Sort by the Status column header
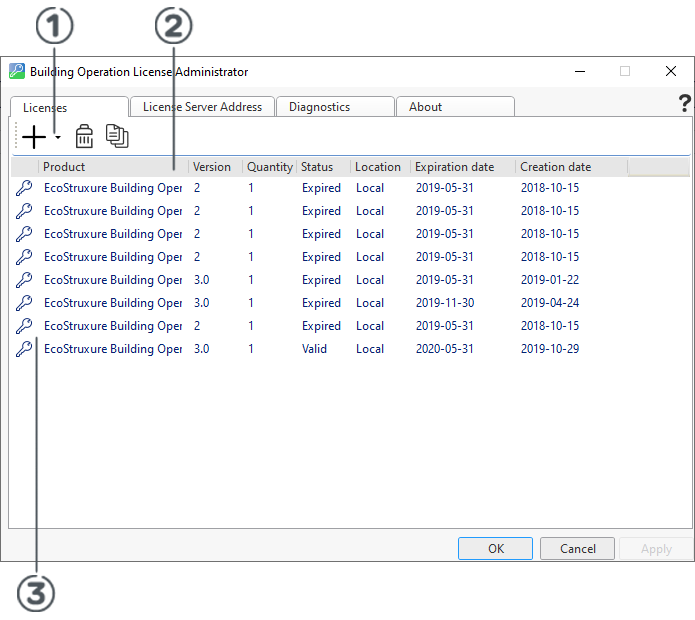 pyautogui.click(x=324, y=167)
